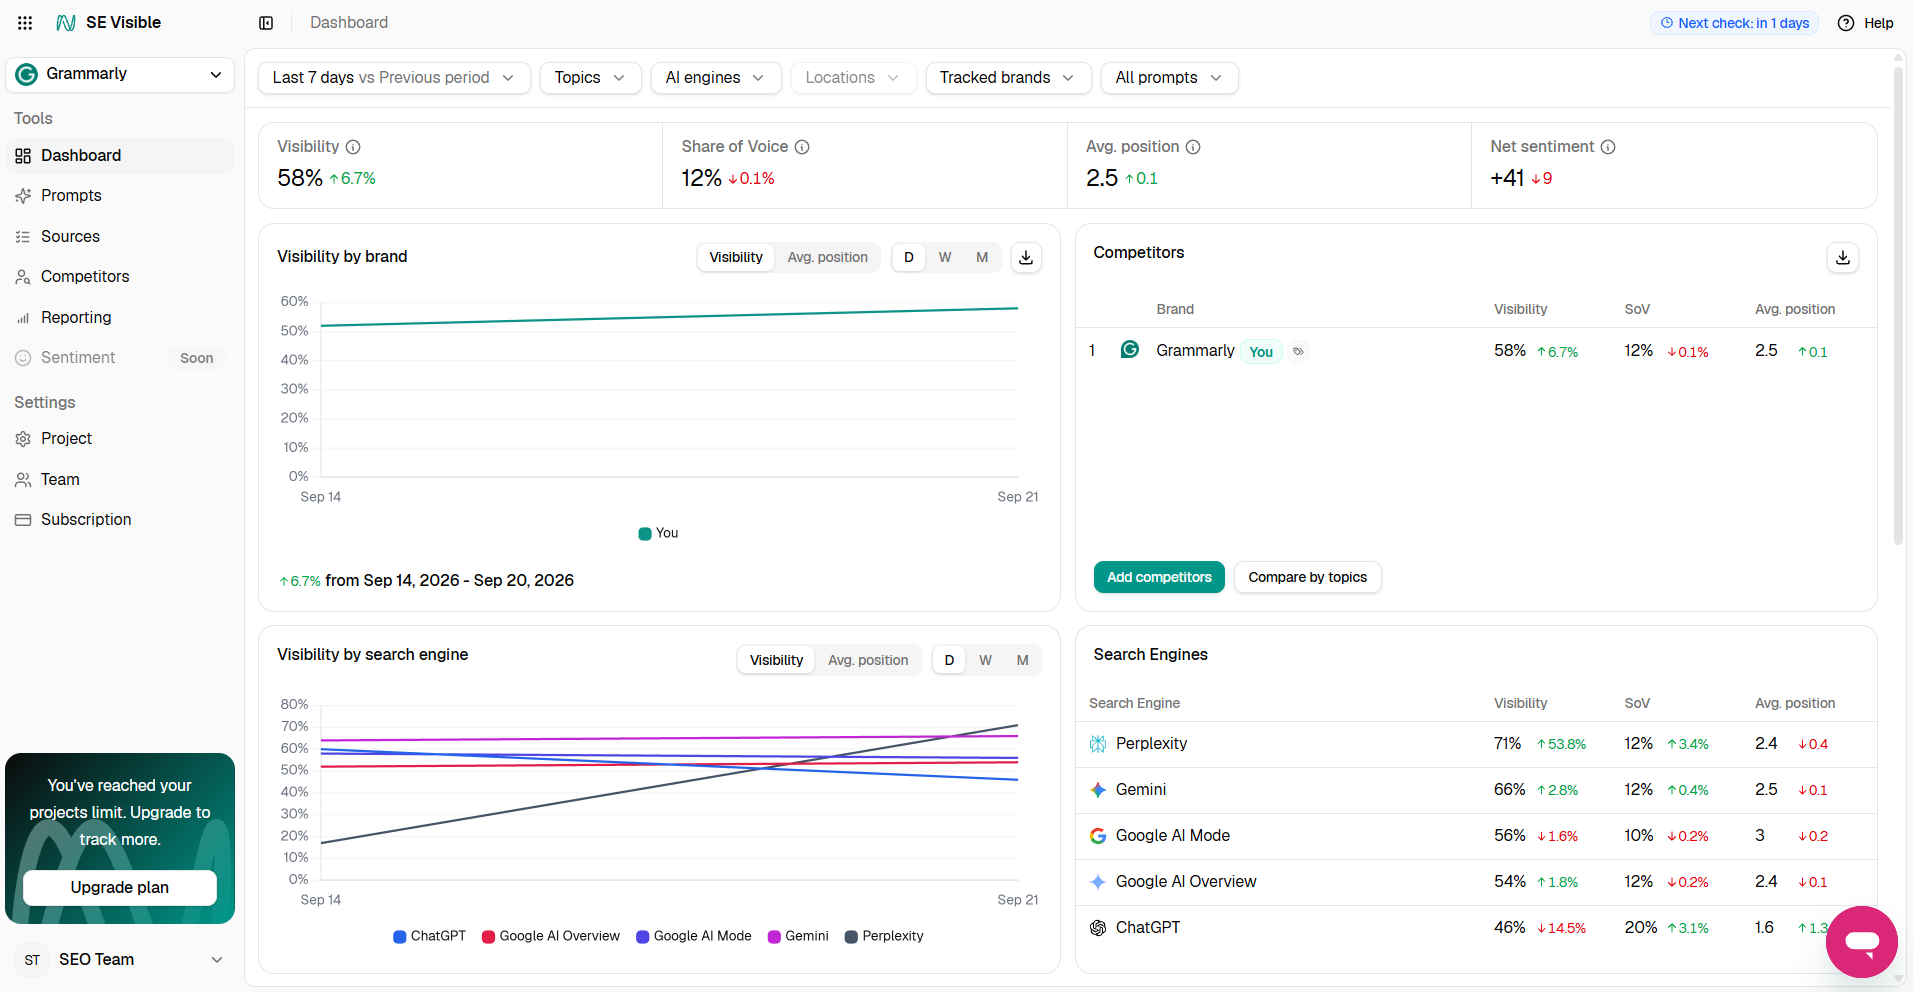
Task: Open the Last 7 days period dropdown
Action: 394,78
